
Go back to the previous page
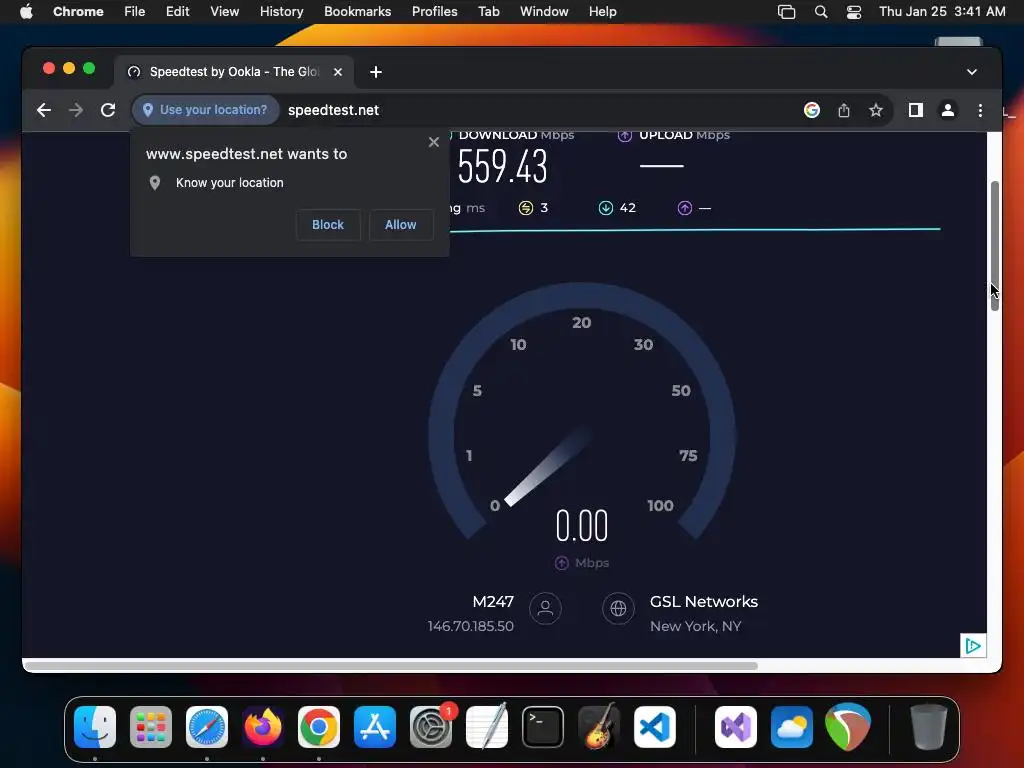[44, 110]
